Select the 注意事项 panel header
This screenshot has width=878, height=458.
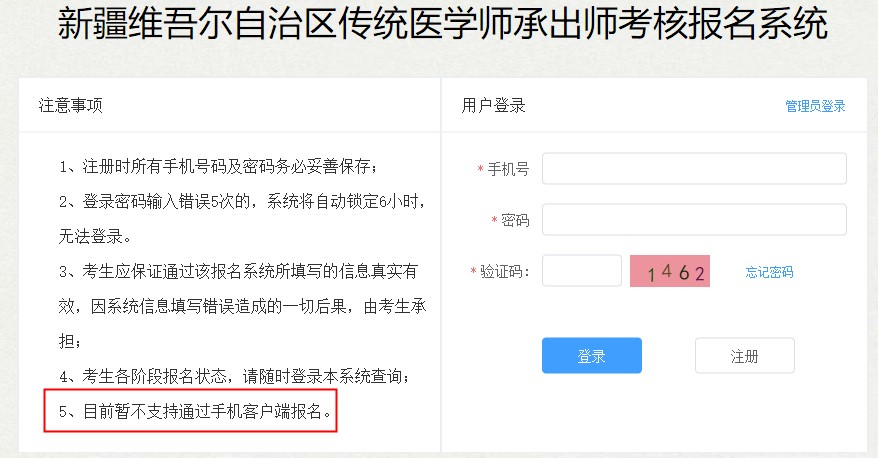pos(71,106)
